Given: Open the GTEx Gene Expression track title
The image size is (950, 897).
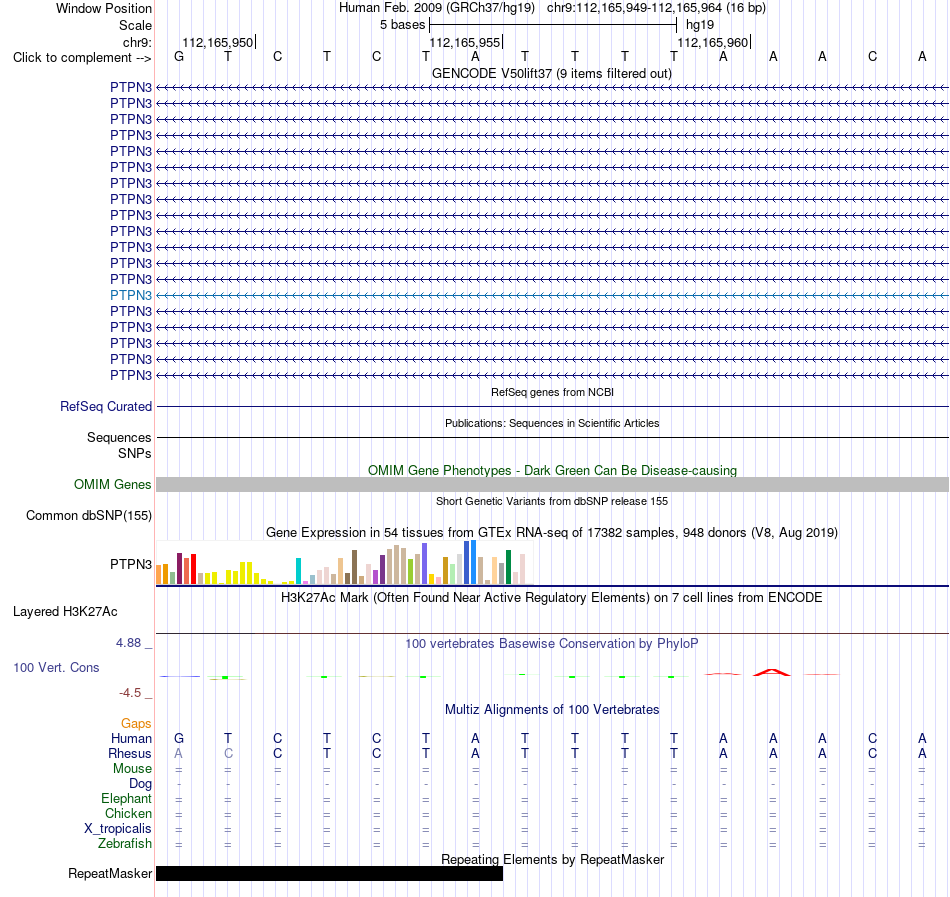Looking at the screenshot, I should tap(552, 533).
